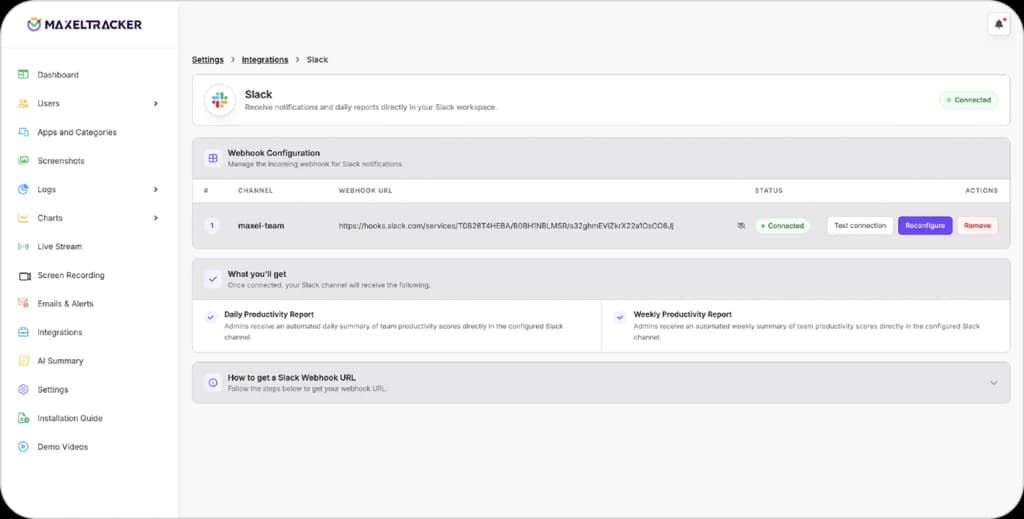Click the Slack breadcrumb text
The image size is (1024, 519).
(x=317, y=59)
